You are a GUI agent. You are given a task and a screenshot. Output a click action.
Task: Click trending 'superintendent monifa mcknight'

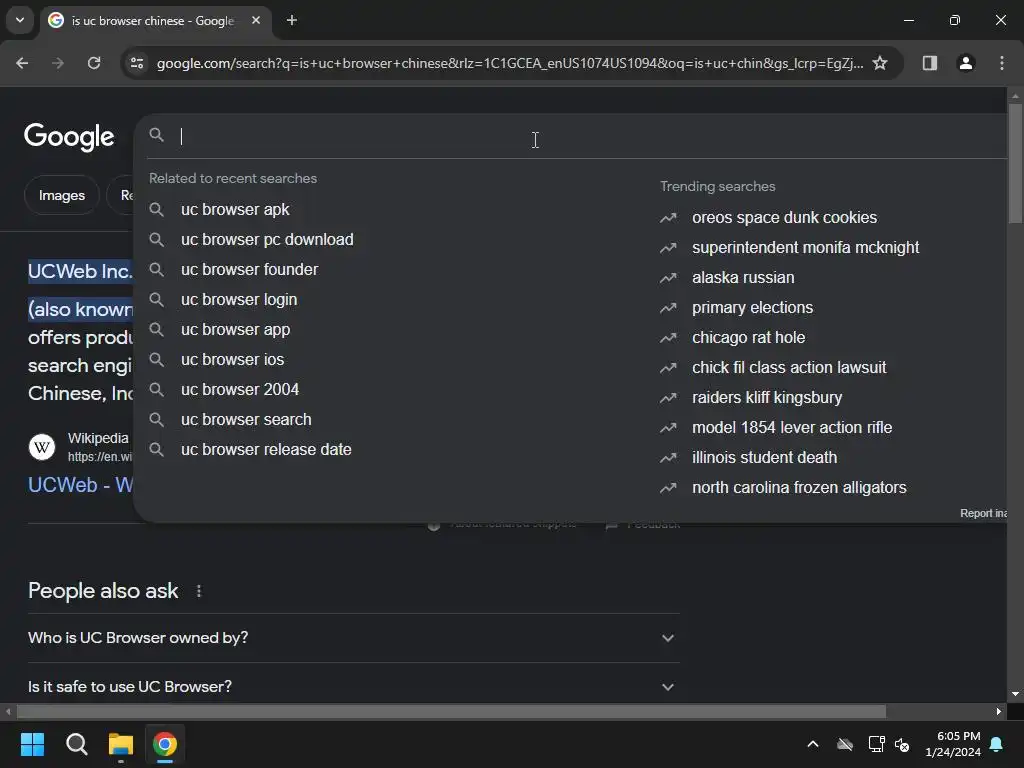[x=805, y=248]
